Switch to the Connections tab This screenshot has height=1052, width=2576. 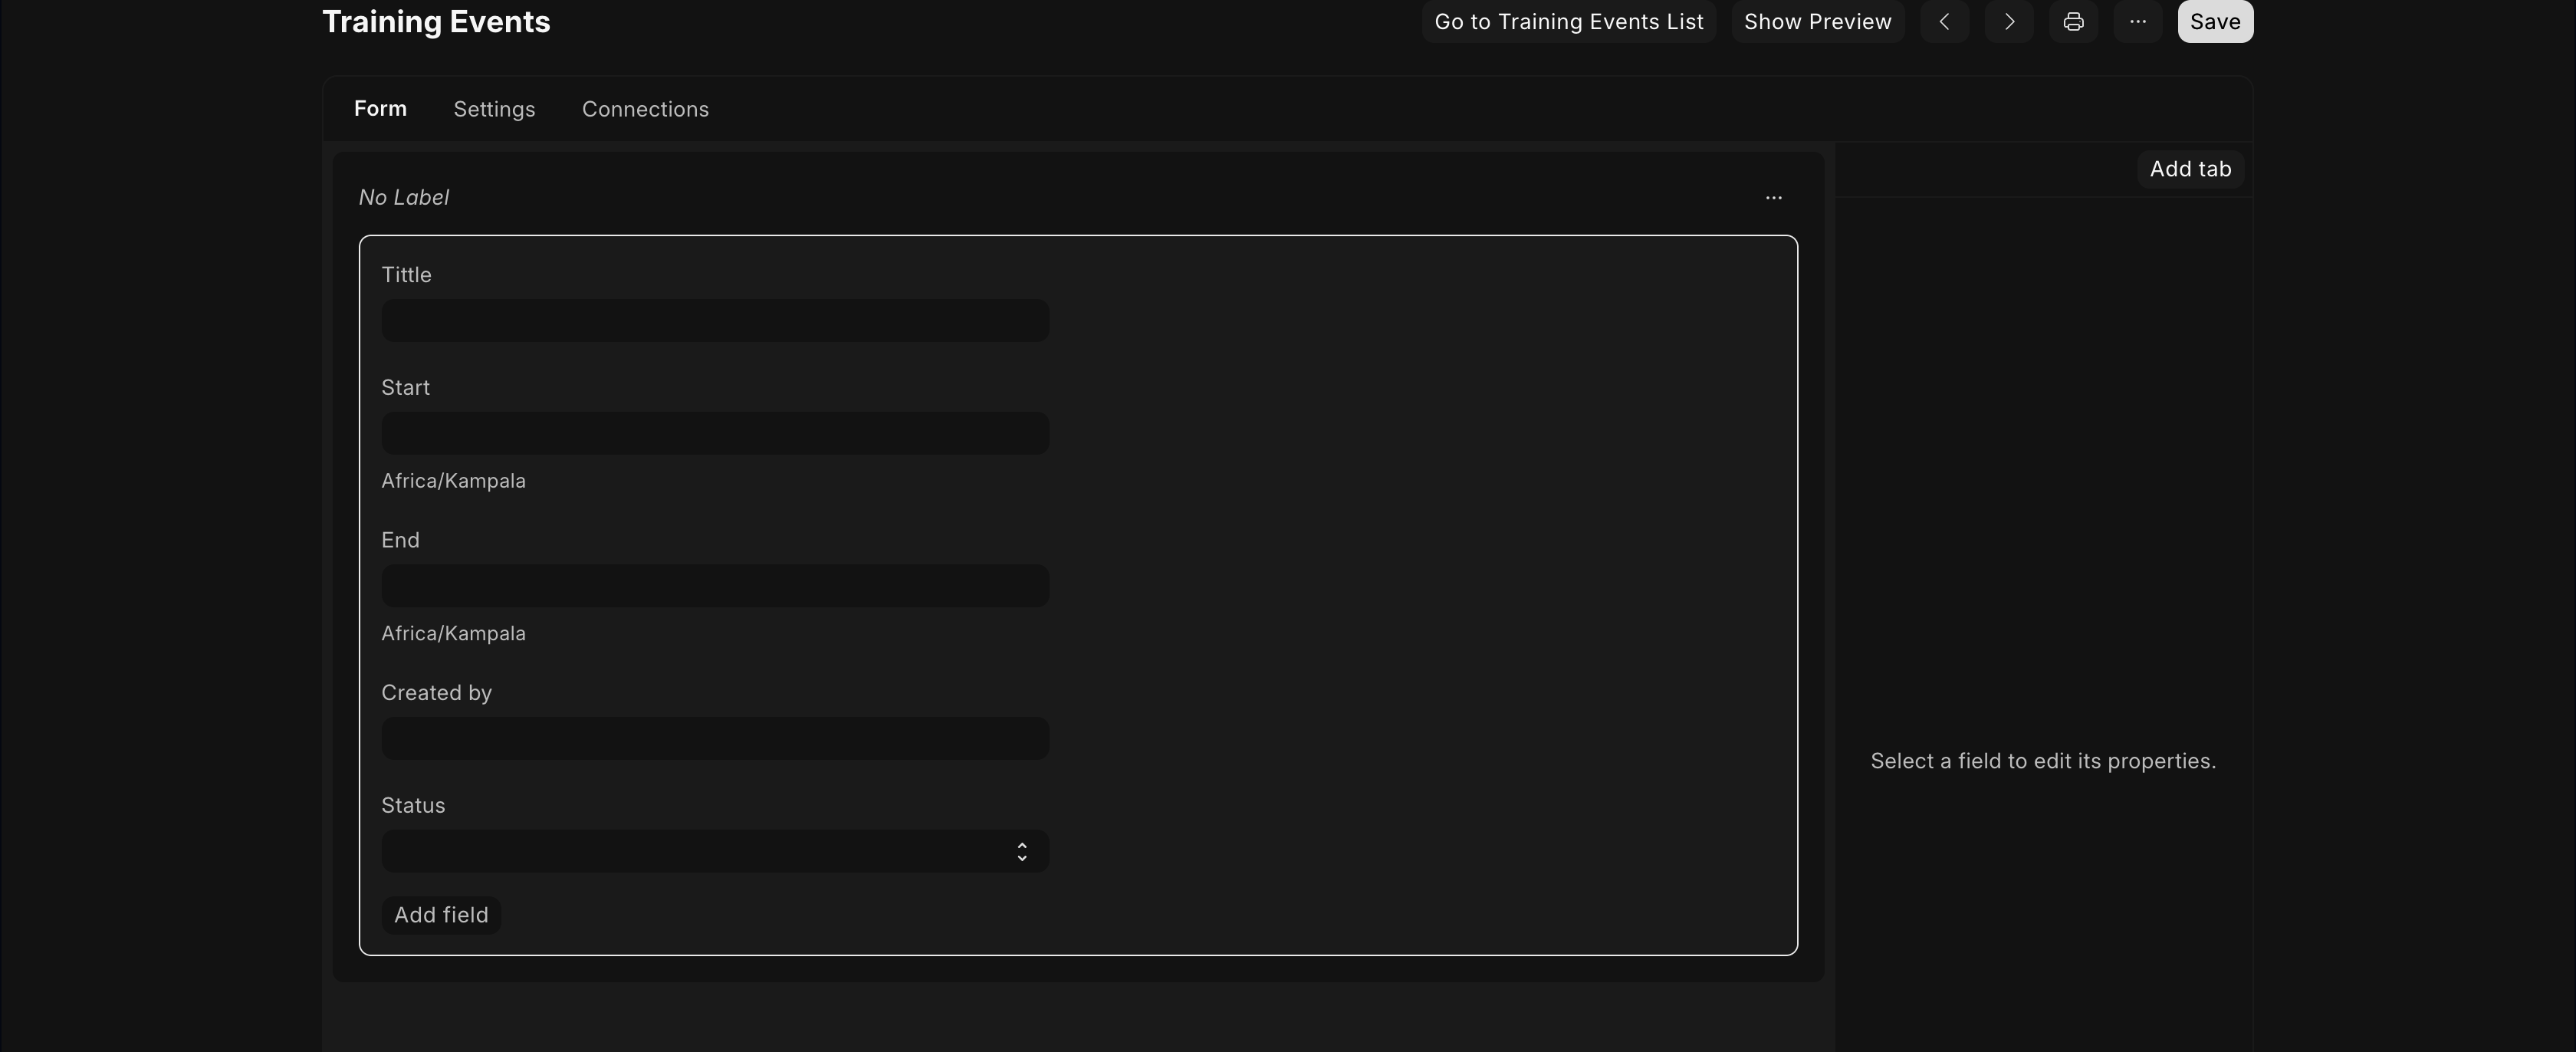(x=645, y=109)
